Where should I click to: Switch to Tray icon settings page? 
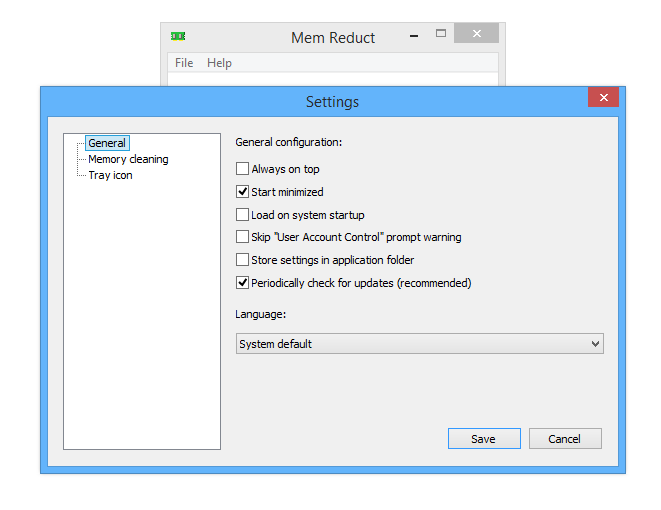(x=110, y=175)
